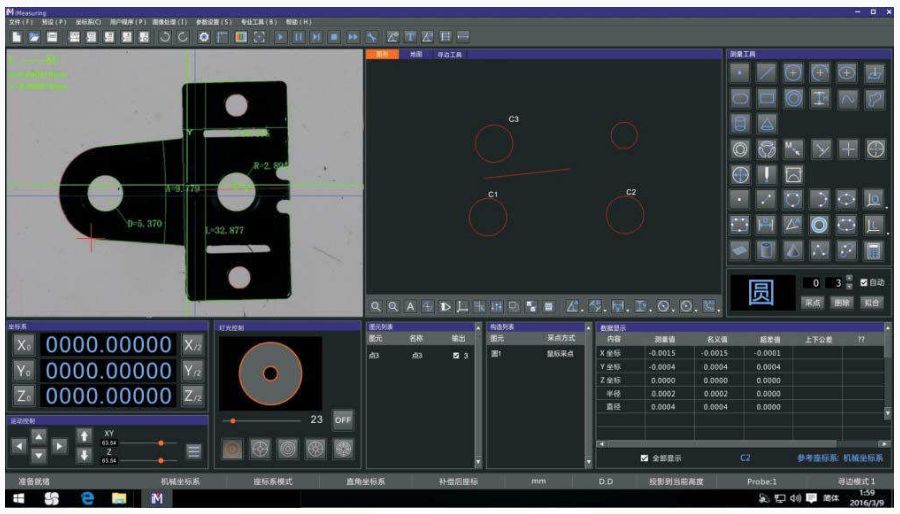Toggle the 自动 (auto) checkbox
The height and width of the screenshot is (514, 900).
pos(864,283)
